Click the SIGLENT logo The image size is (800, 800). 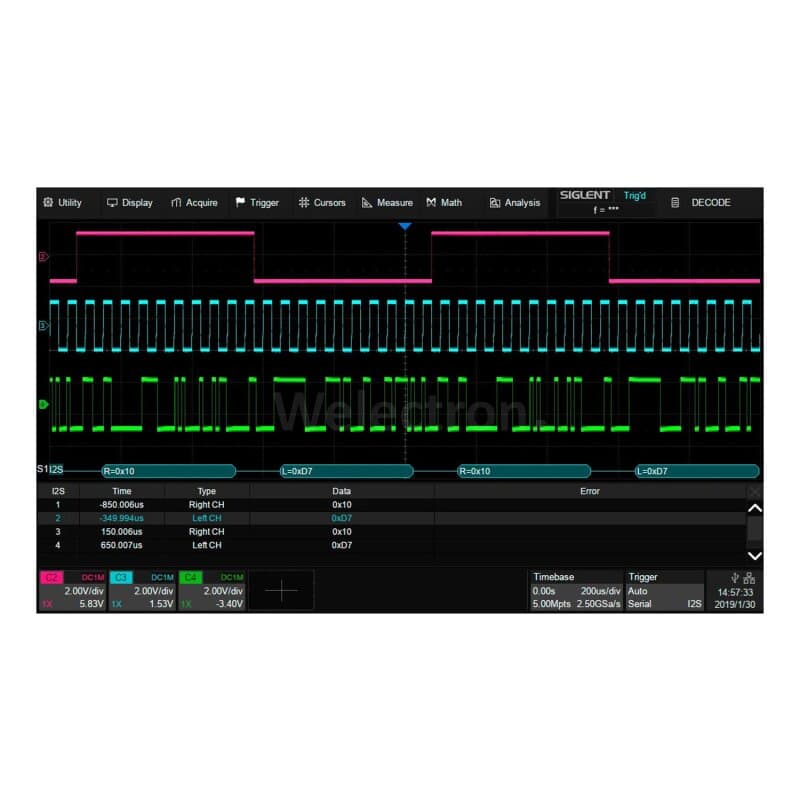click(585, 195)
